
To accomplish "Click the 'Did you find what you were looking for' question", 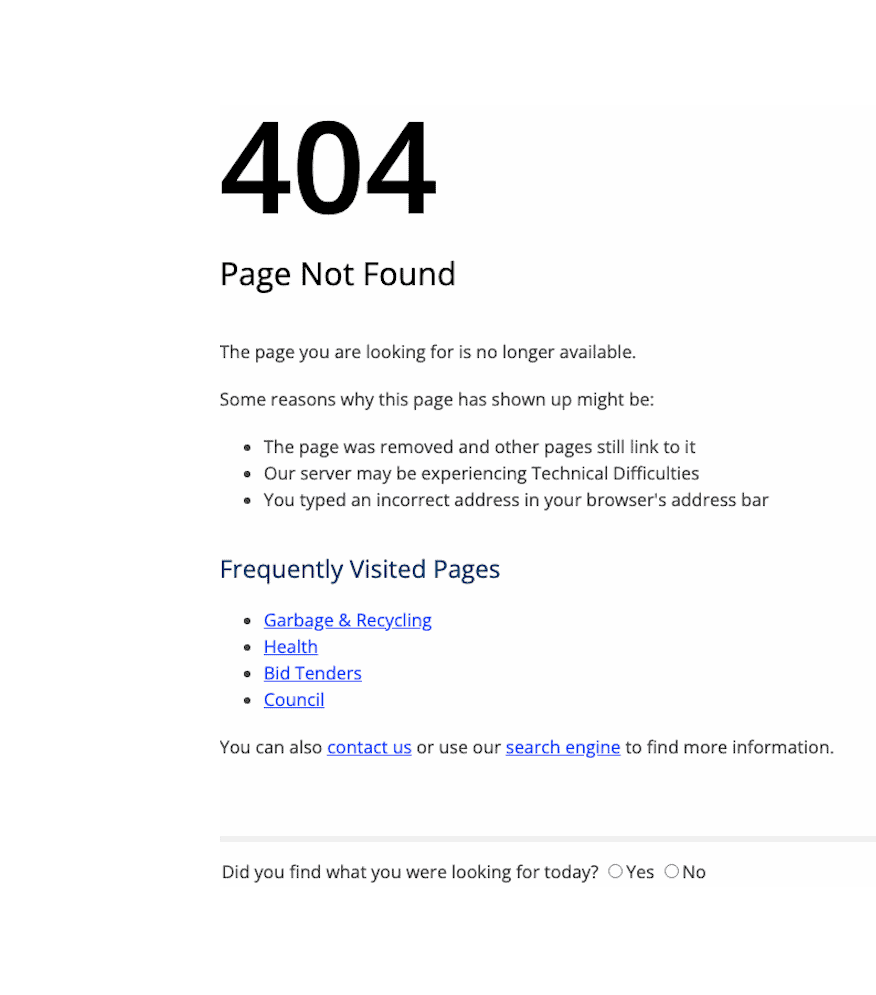I will pyautogui.click(x=410, y=873).
